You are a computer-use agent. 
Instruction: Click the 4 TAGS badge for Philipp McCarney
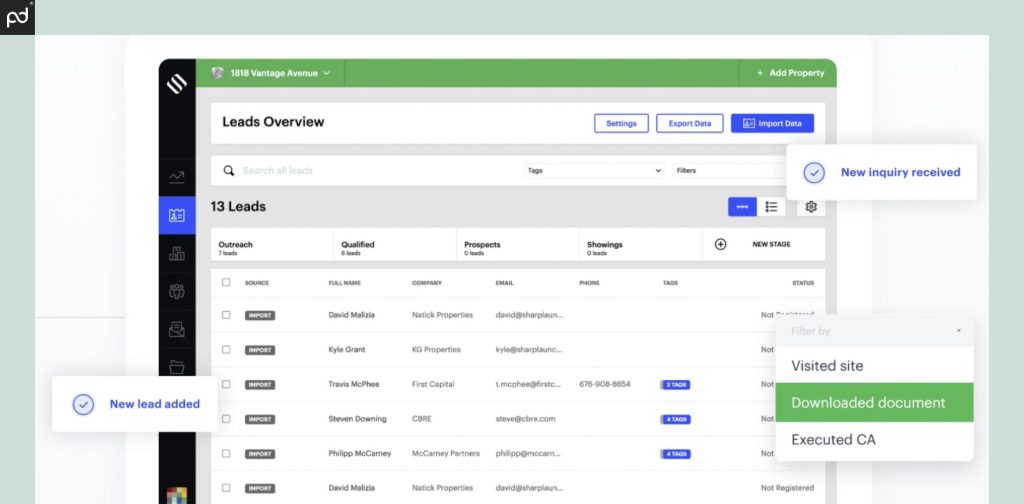coord(675,454)
